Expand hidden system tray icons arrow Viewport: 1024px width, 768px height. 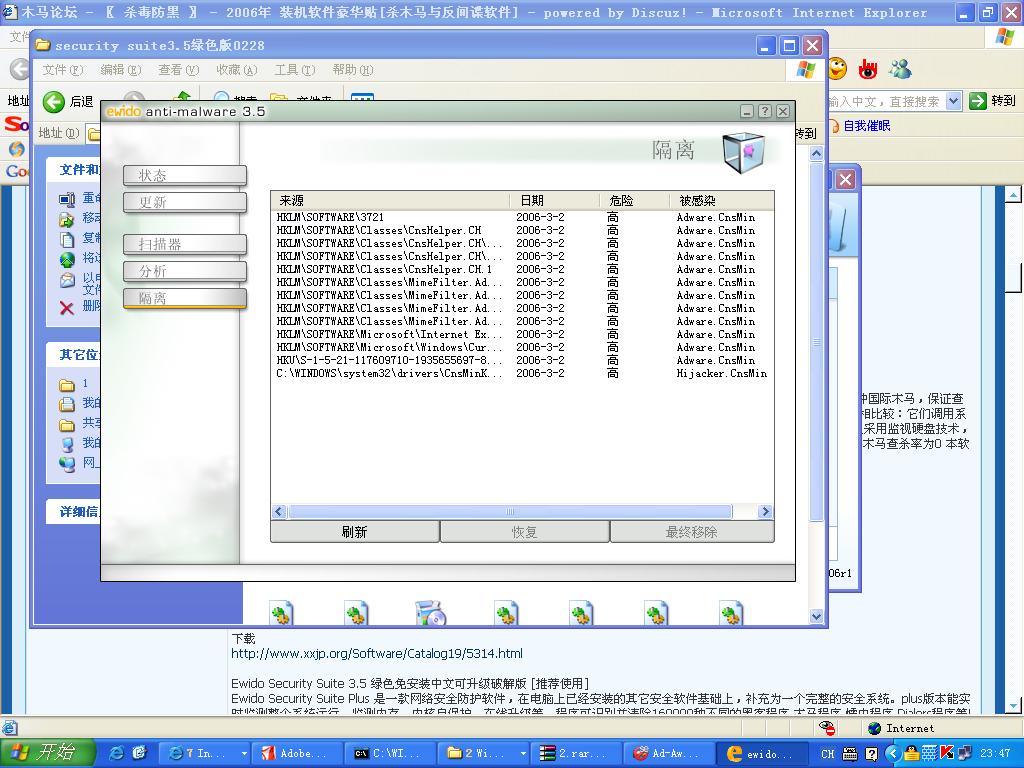892,754
